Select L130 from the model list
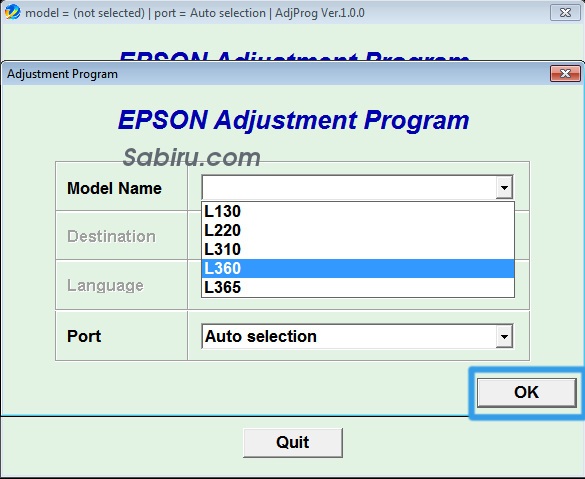Screen dimensions: 585x479 tap(357, 212)
